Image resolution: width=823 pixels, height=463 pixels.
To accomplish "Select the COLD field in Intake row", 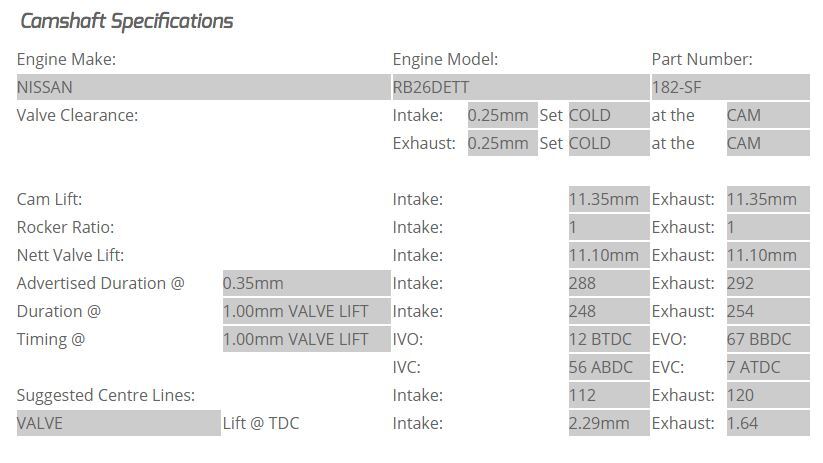I will (609, 115).
